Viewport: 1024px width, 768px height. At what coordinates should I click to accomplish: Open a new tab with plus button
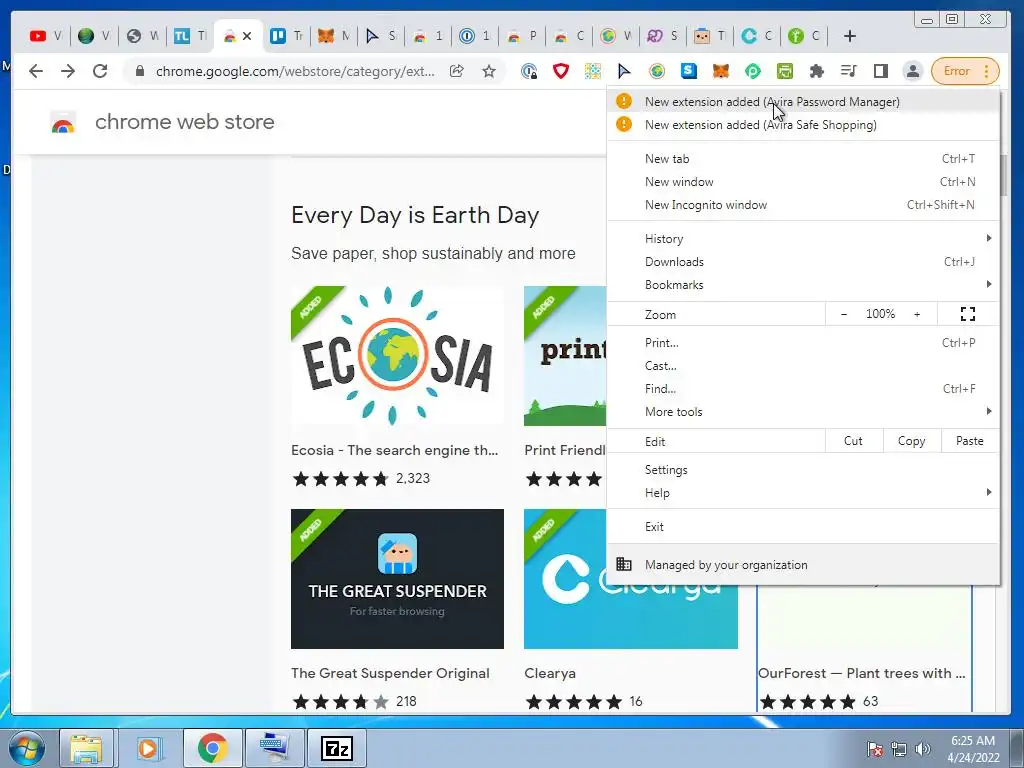point(850,36)
